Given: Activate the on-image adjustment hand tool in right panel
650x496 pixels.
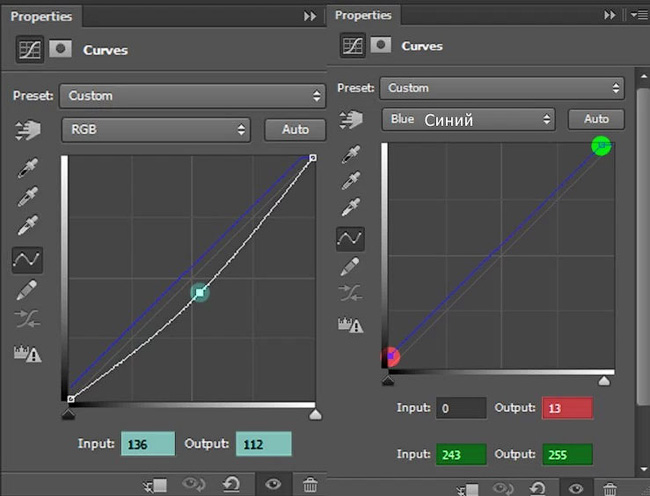Looking at the screenshot, I should click(x=351, y=119).
